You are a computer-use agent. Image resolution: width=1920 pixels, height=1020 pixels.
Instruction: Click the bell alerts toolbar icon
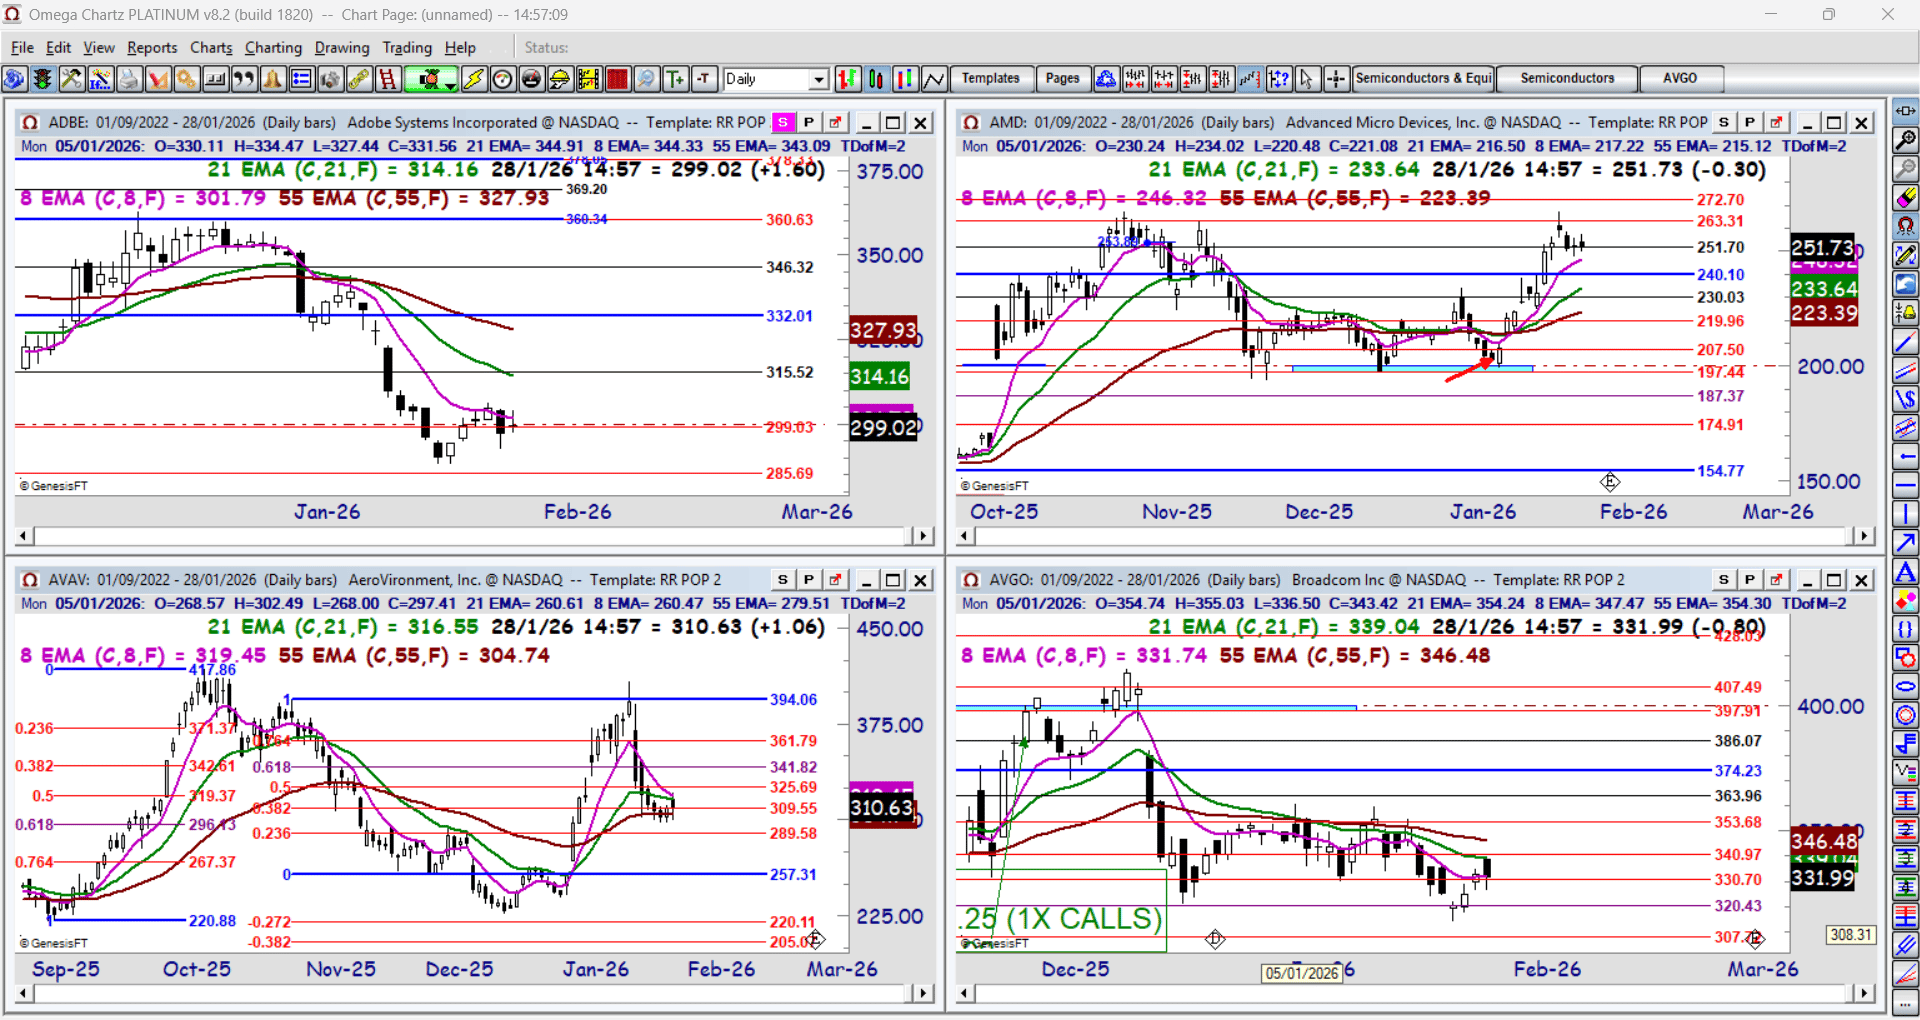coord(272,79)
